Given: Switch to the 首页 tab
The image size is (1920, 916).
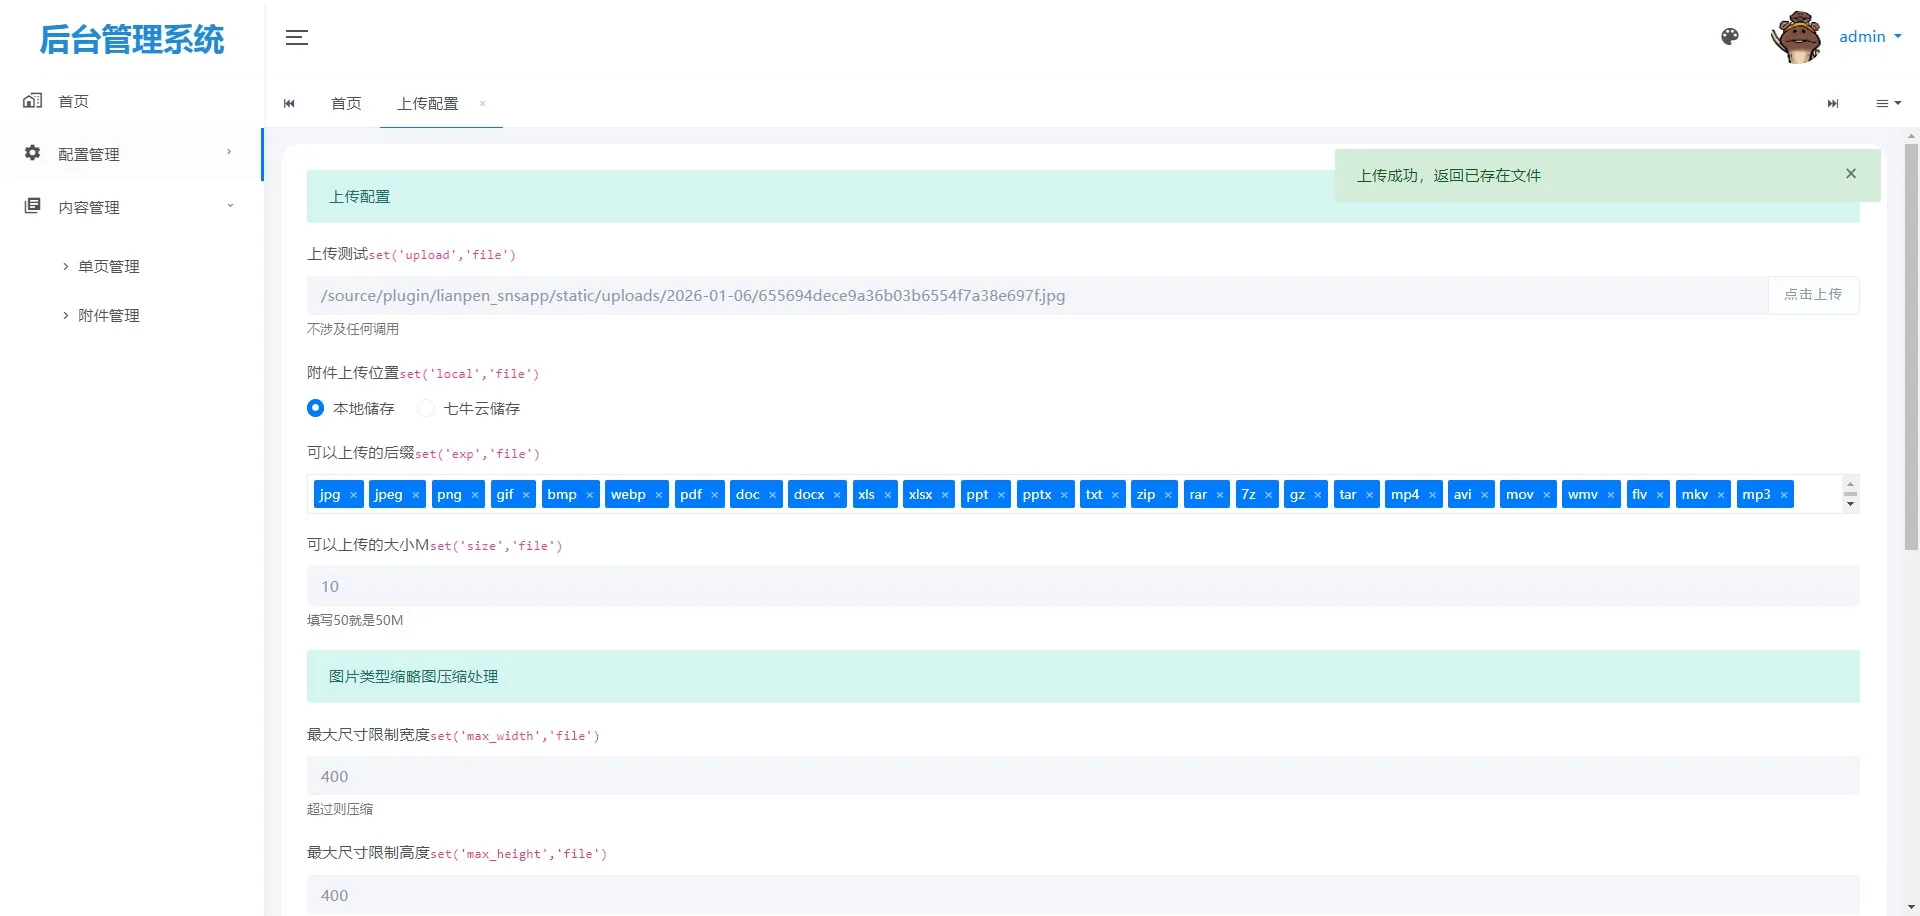Looking at the screenshot, I should point(346,104).
